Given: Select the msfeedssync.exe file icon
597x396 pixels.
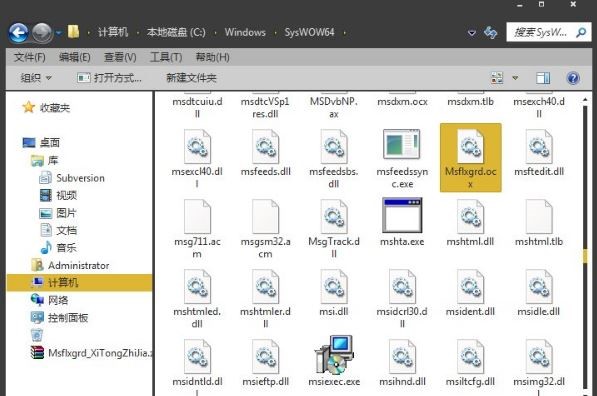Looking at the screenshot, I should pos(402,144).
